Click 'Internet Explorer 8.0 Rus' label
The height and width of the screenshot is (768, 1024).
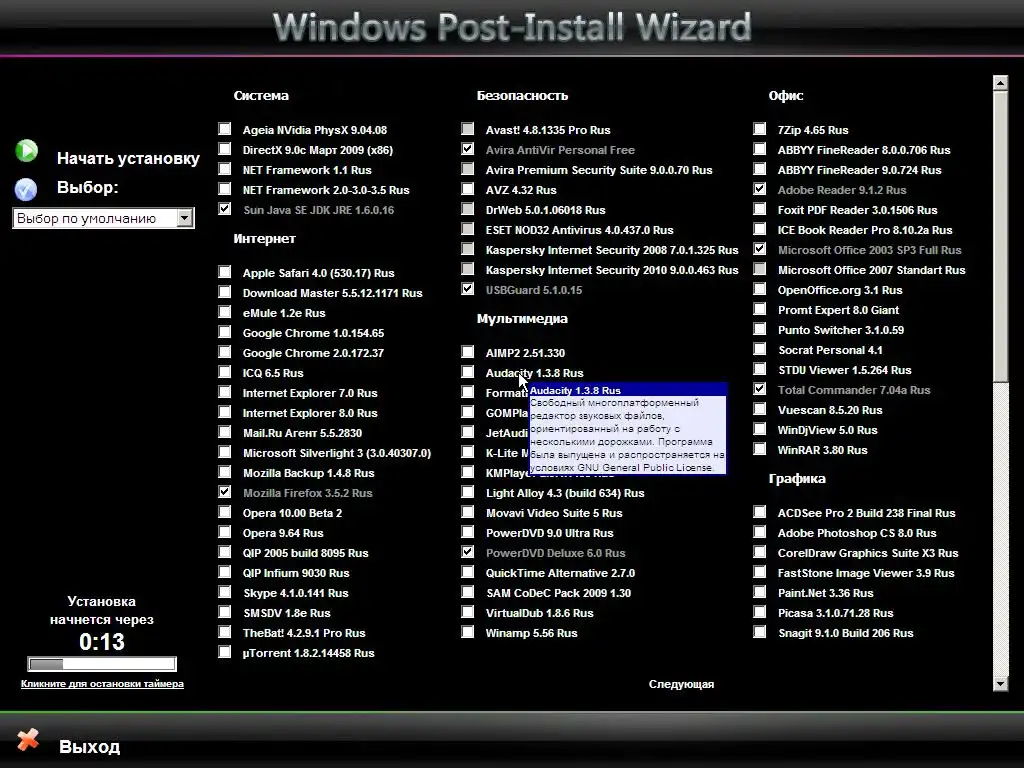click(310, 413)
